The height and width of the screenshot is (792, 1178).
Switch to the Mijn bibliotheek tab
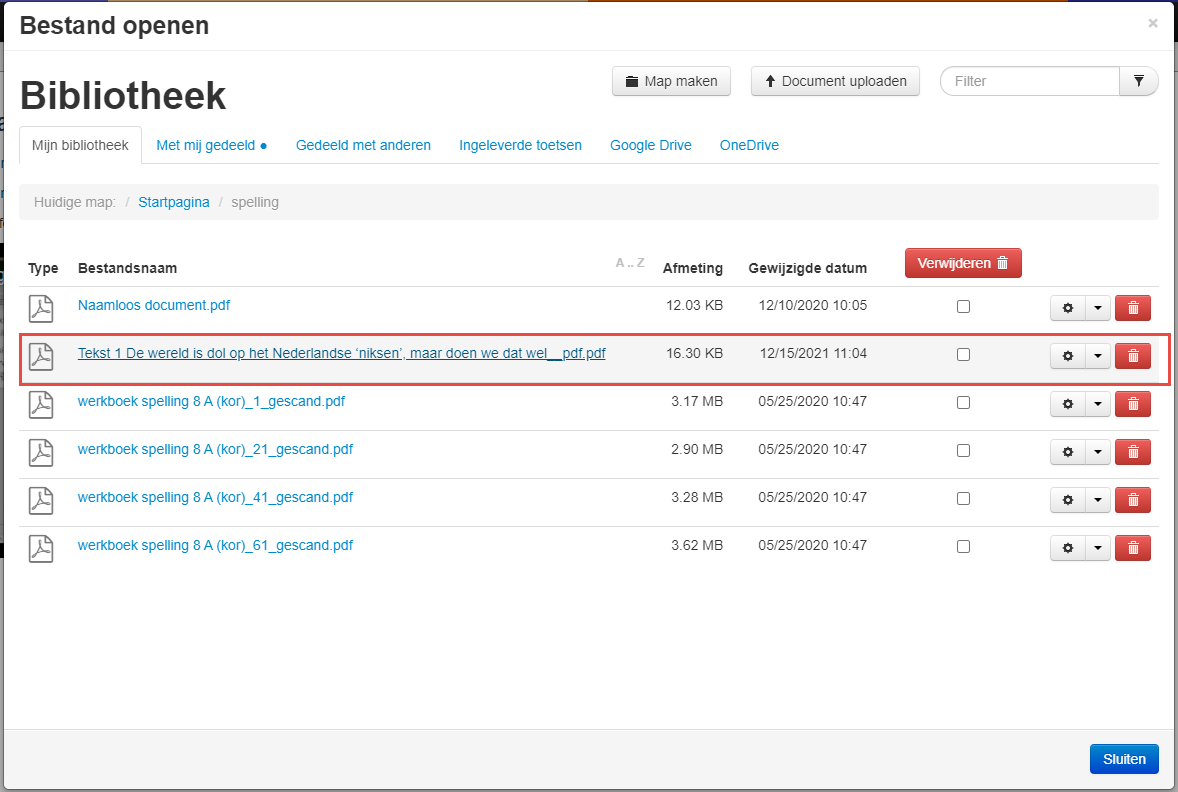point(80,145)
